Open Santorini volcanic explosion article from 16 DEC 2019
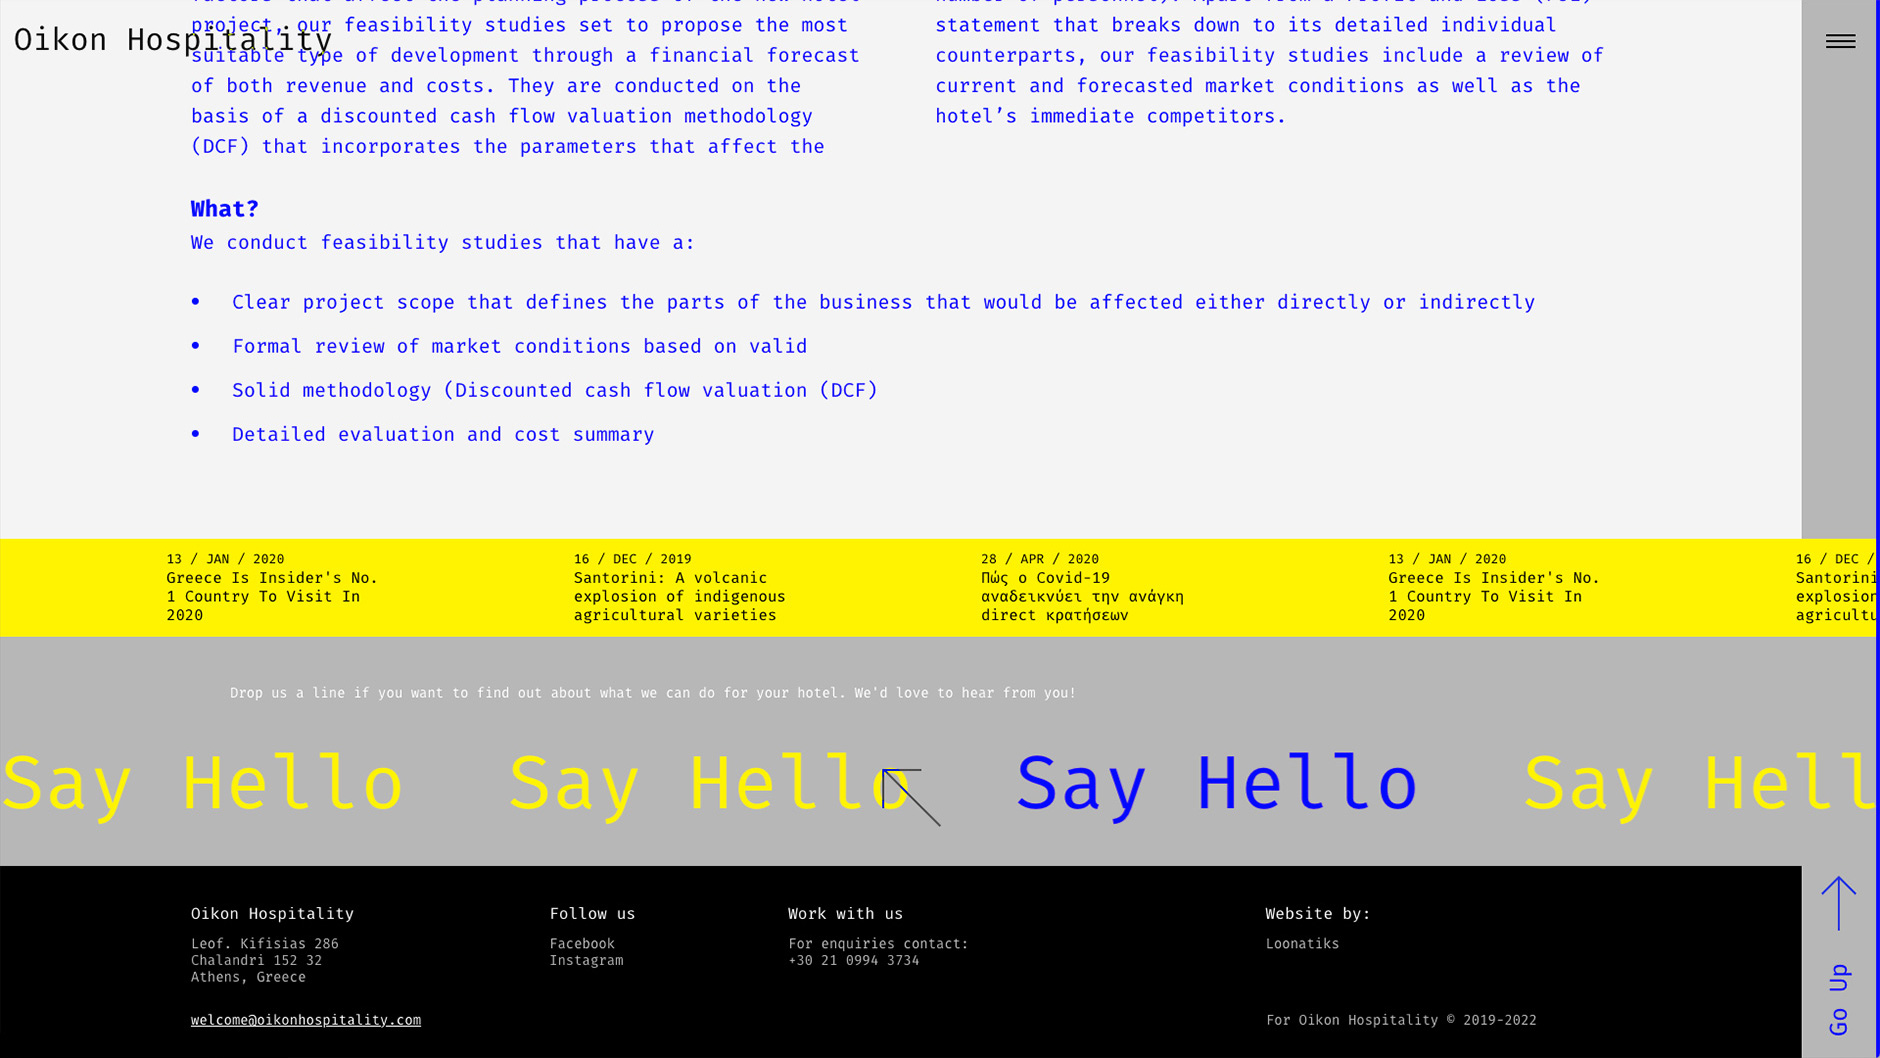Screen dimensions: 1880x1058 click(x=679, y=587)
